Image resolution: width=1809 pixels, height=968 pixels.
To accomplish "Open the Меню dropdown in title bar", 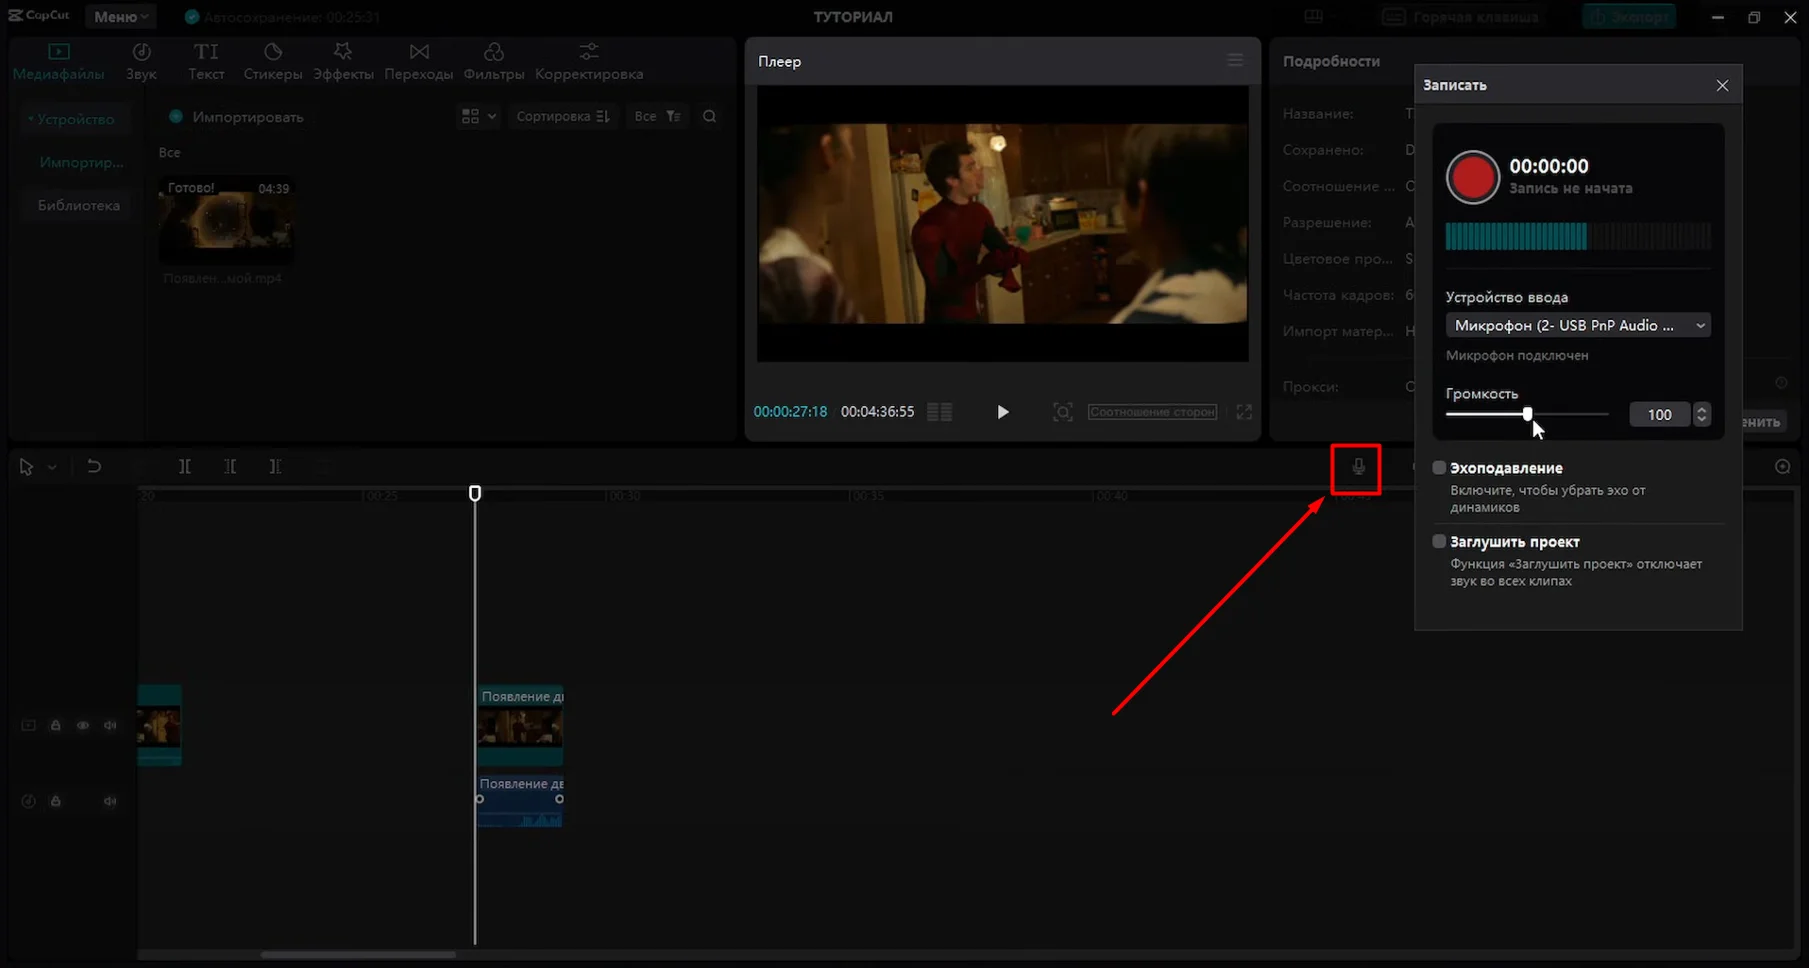I will (x=121, y=17).
